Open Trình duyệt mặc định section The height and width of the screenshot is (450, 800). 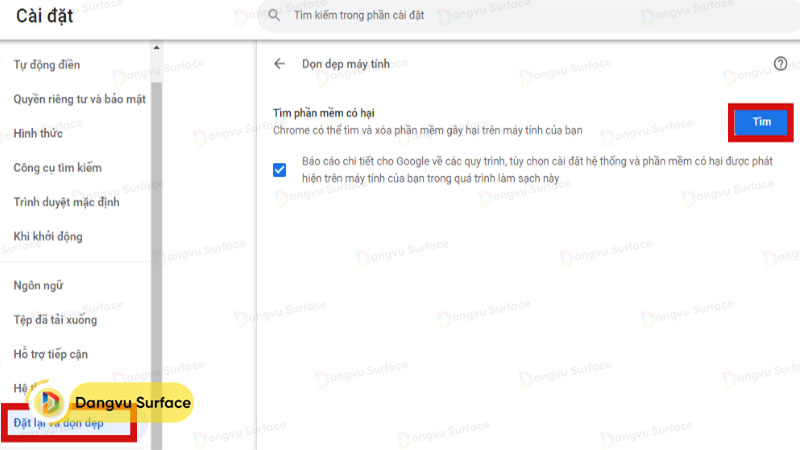tap(66, 202)
